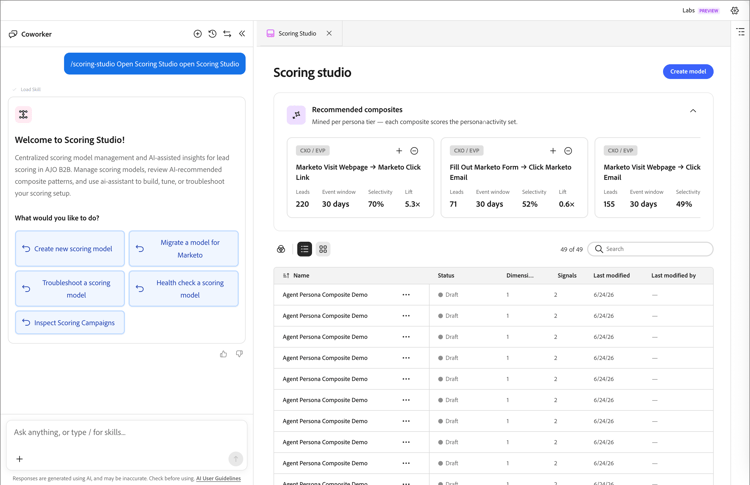Open more options for eighth Agent Persona Composite Demo row

[406, 442]
